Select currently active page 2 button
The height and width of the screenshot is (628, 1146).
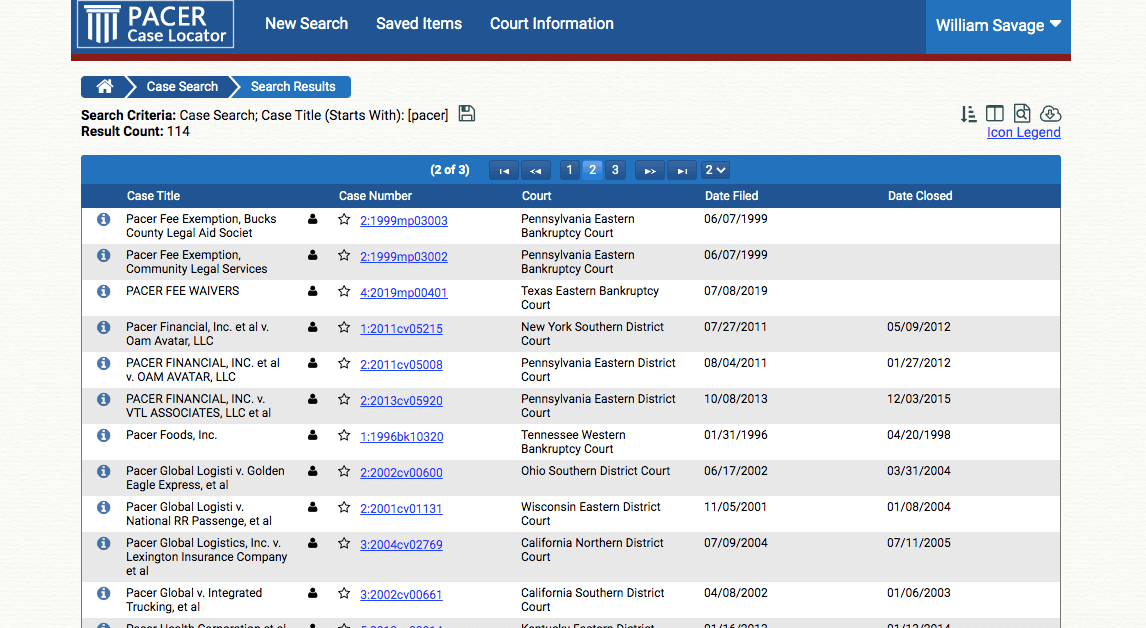tap(593, 170)
